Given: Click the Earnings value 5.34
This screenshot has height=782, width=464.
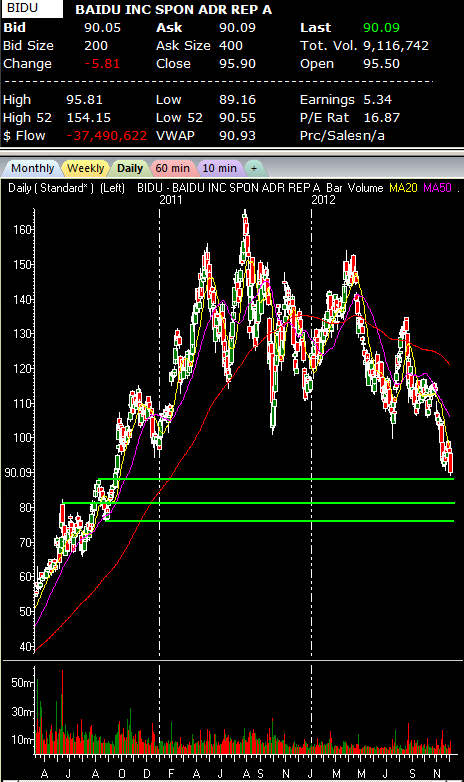Looking at the screenshot, I should tap(377, 100).
